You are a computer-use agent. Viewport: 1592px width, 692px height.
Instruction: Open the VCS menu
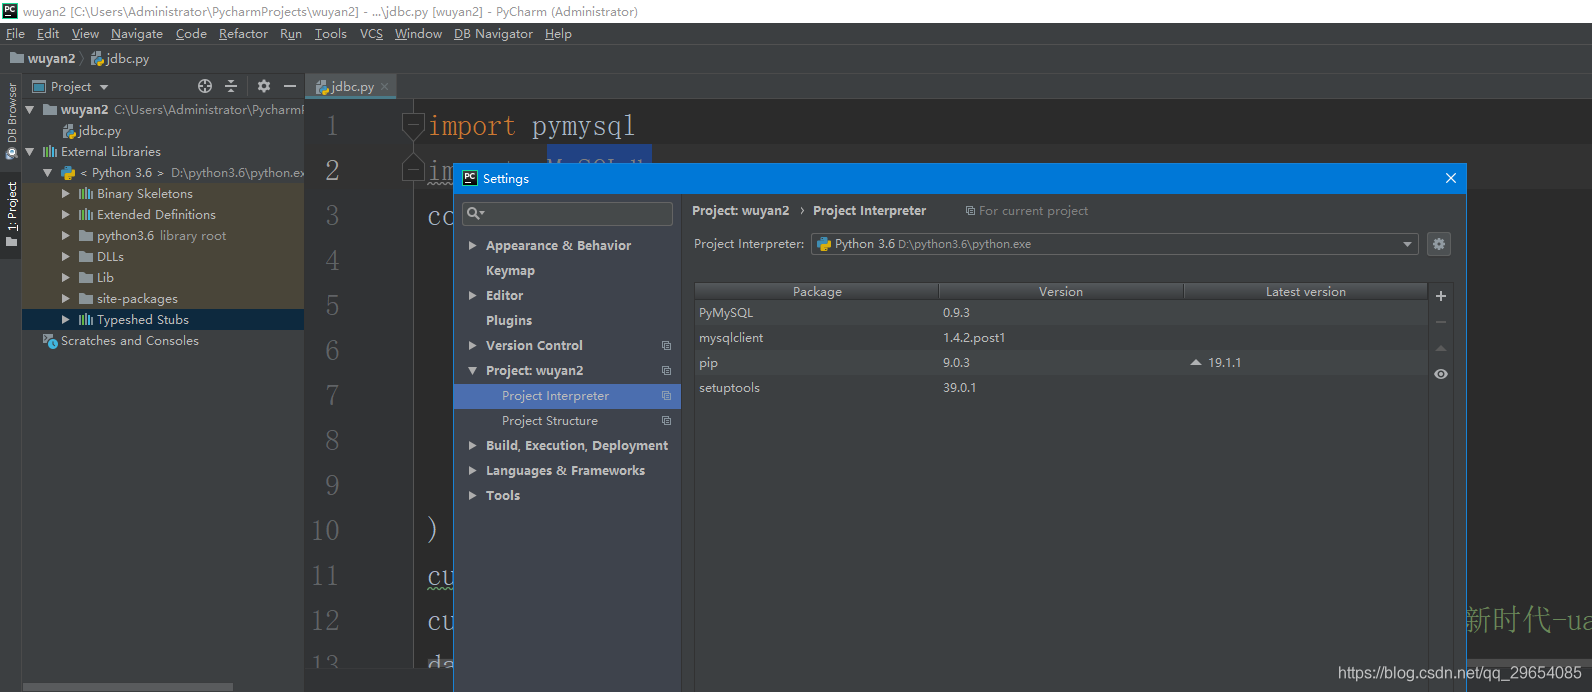[x=371, y=34]
